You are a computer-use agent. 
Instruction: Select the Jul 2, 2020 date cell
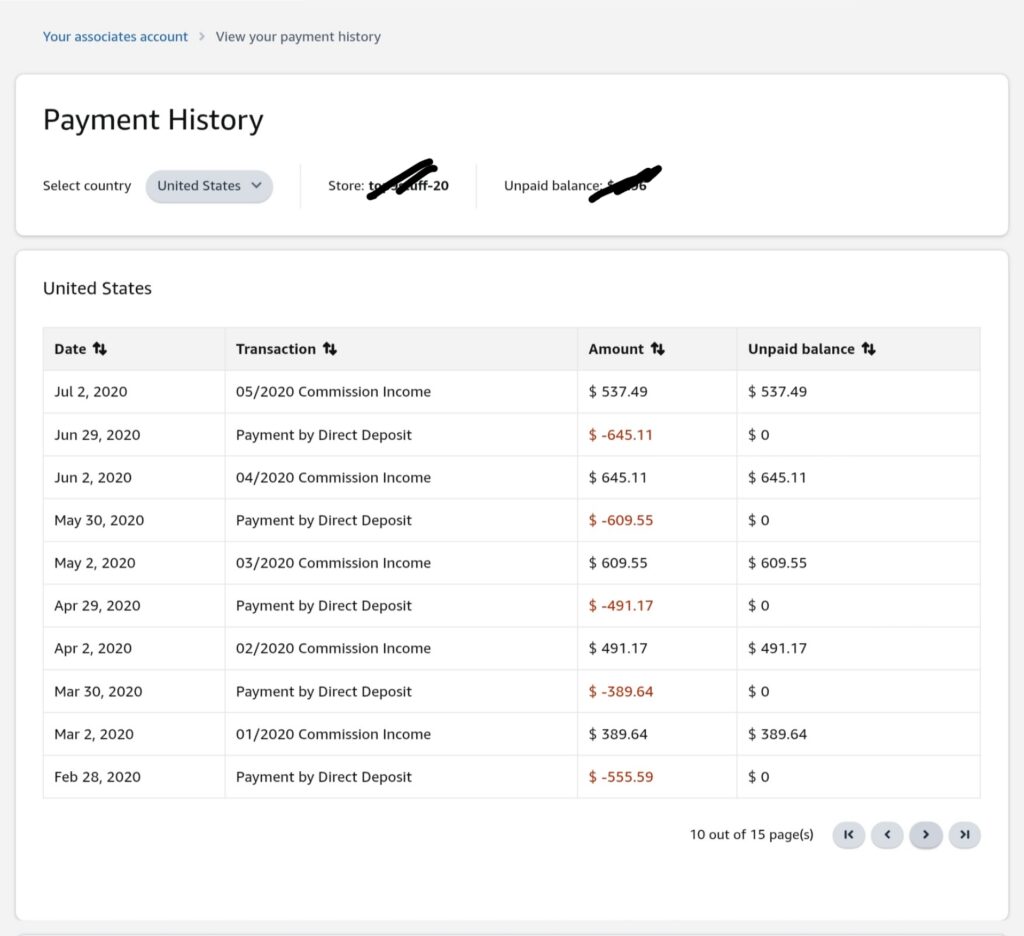(91, 392)
